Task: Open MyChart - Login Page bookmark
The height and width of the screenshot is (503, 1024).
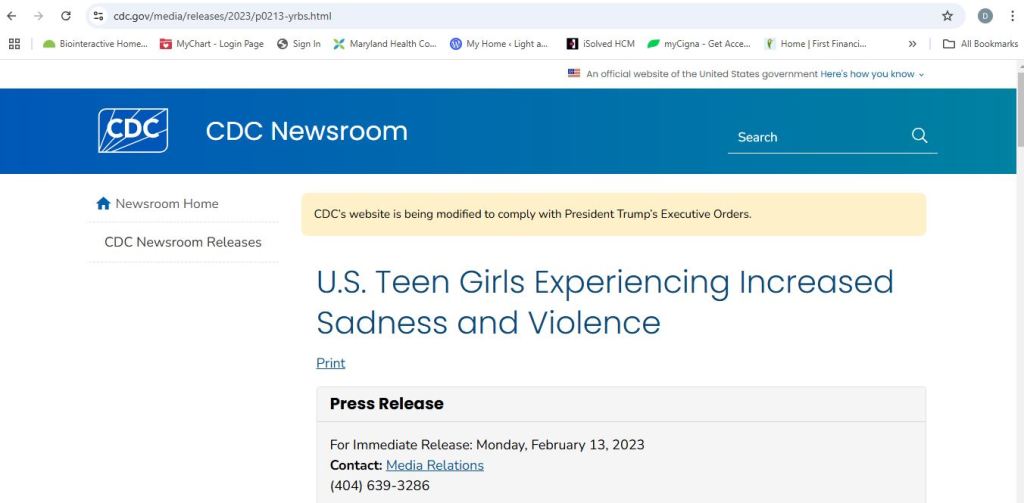Action: coord(211,44)
